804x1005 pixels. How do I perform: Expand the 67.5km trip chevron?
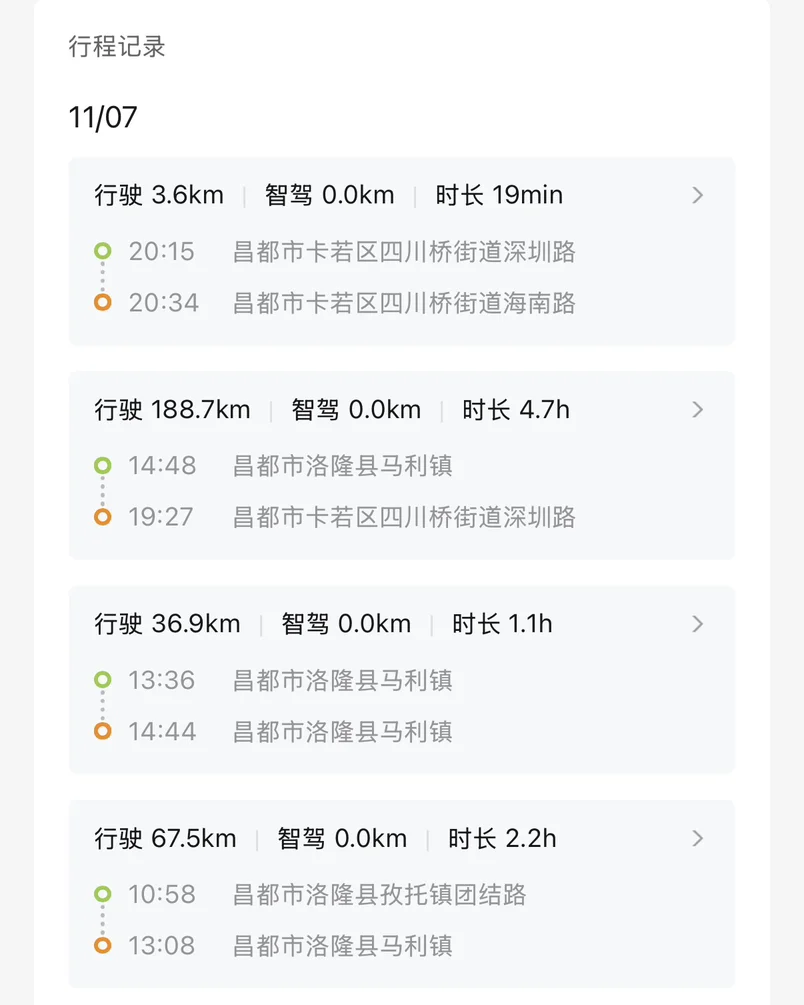698,838
